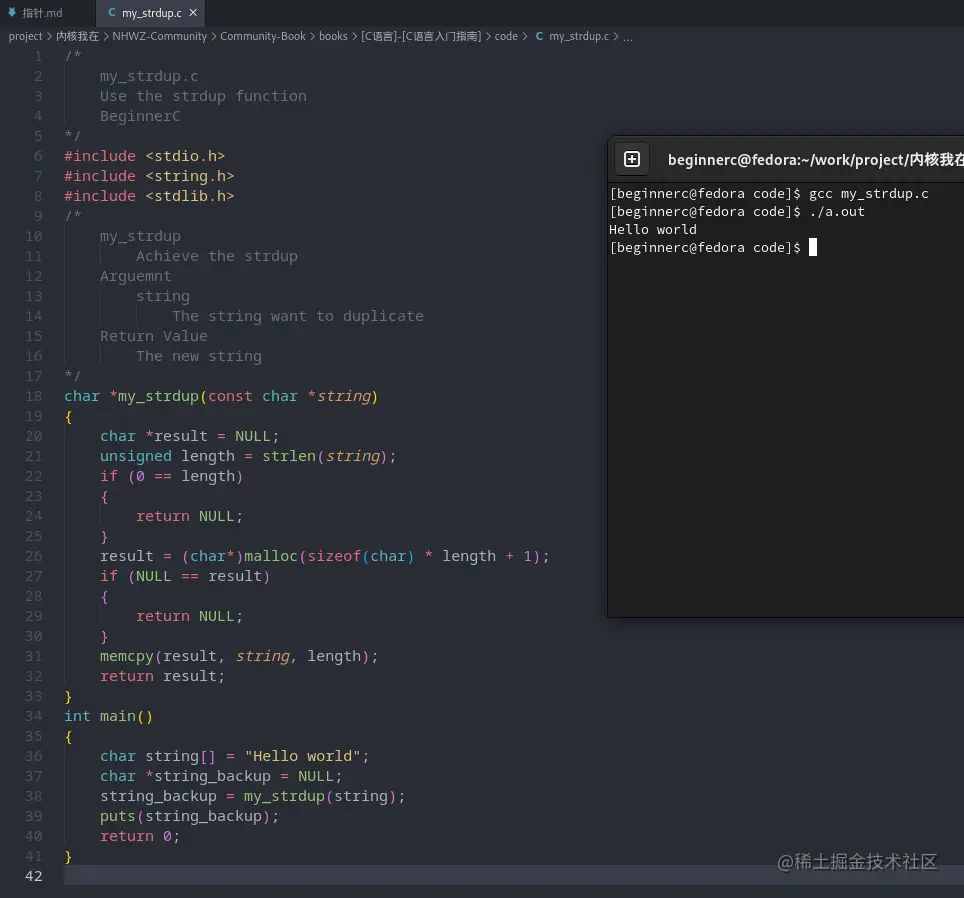
Task: Click 'The string want to duplicate' comment
Action: (298, 316)
